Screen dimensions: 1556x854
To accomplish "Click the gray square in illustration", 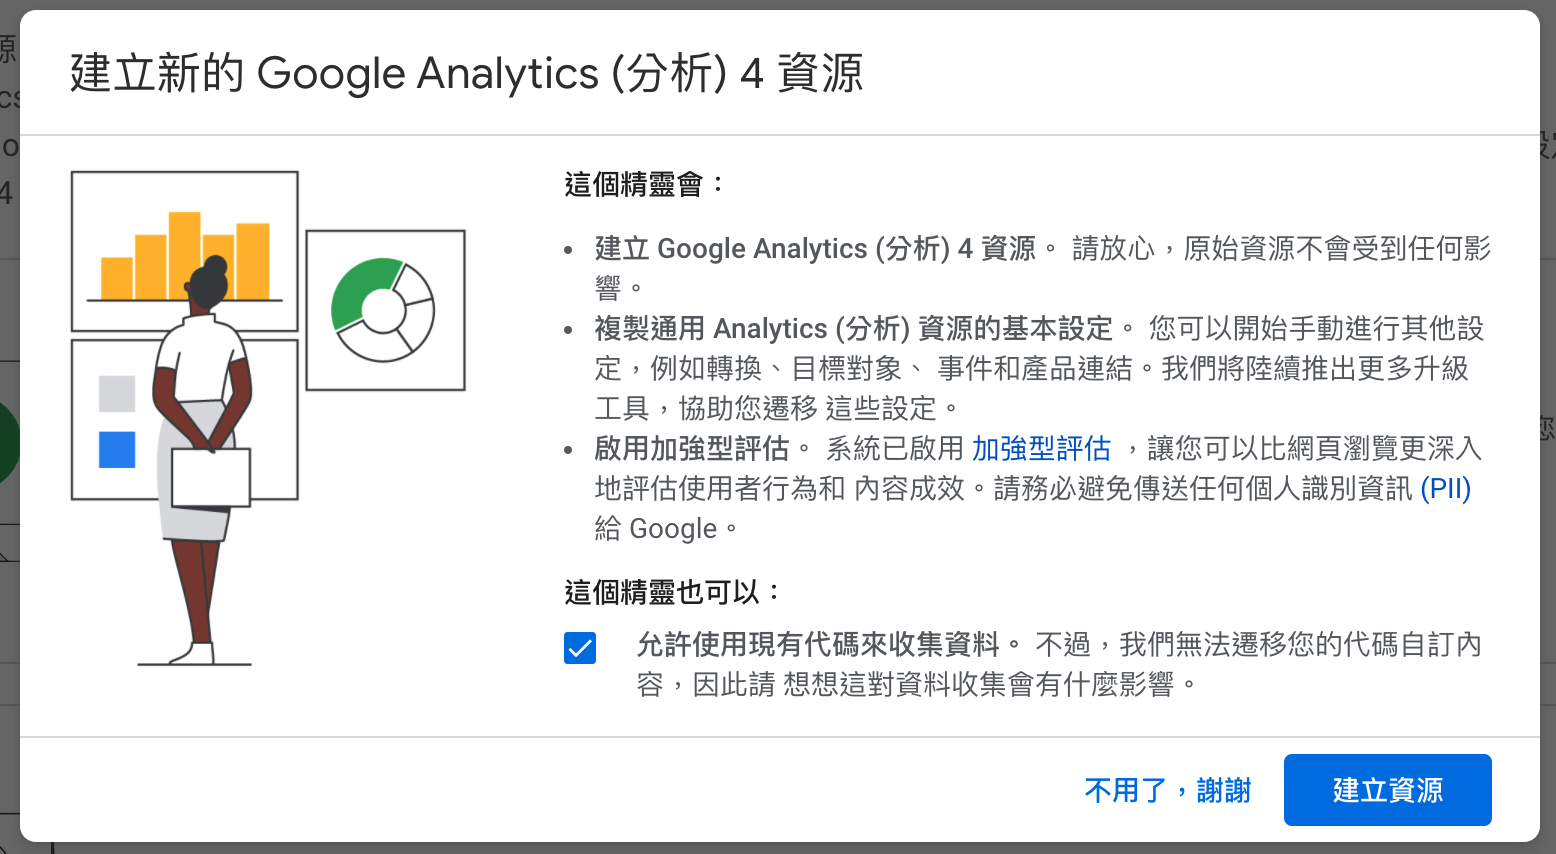I will click(x=117, y=394).
